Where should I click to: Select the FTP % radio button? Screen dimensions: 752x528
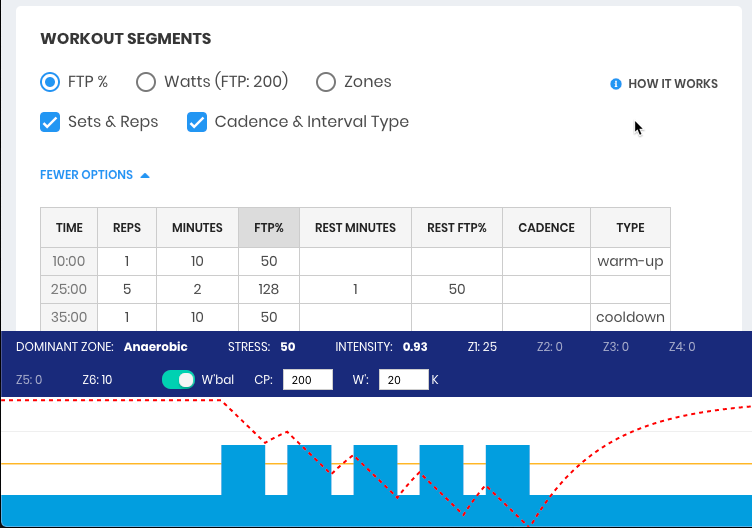coord(50,82)
